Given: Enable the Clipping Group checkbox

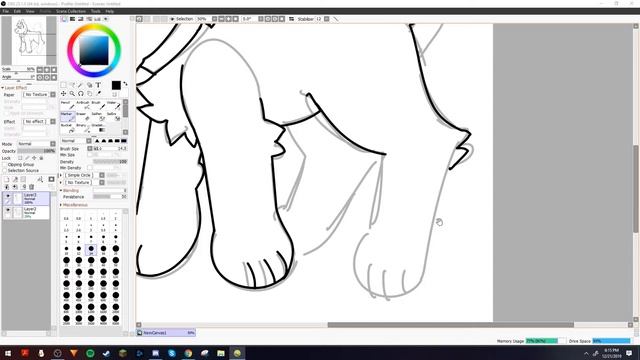Looking at the screenshot, I should click(x=4, y=164).
